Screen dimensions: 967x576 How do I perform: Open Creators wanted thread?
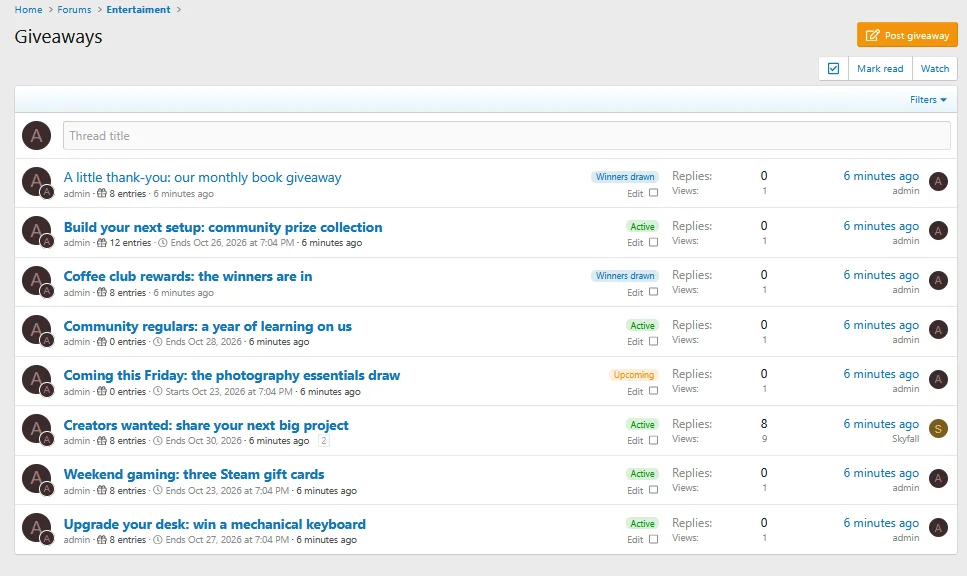[x=206, y=425]
